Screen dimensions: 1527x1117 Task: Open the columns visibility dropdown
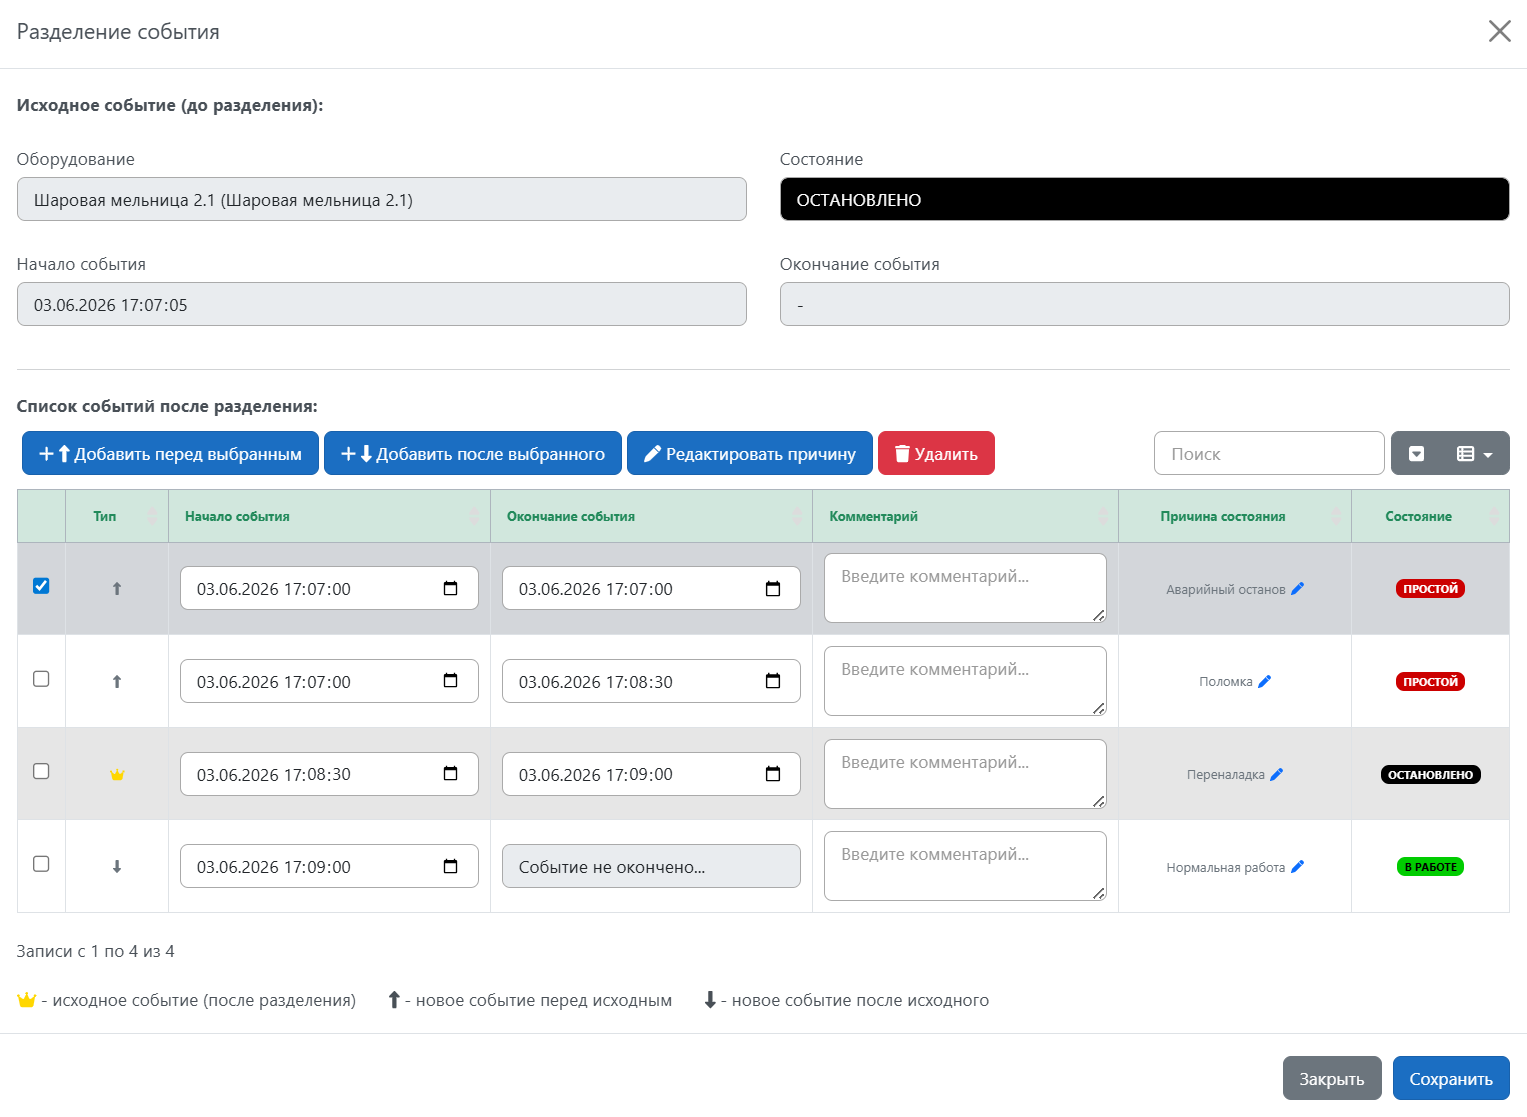[x=1475, y=454]
